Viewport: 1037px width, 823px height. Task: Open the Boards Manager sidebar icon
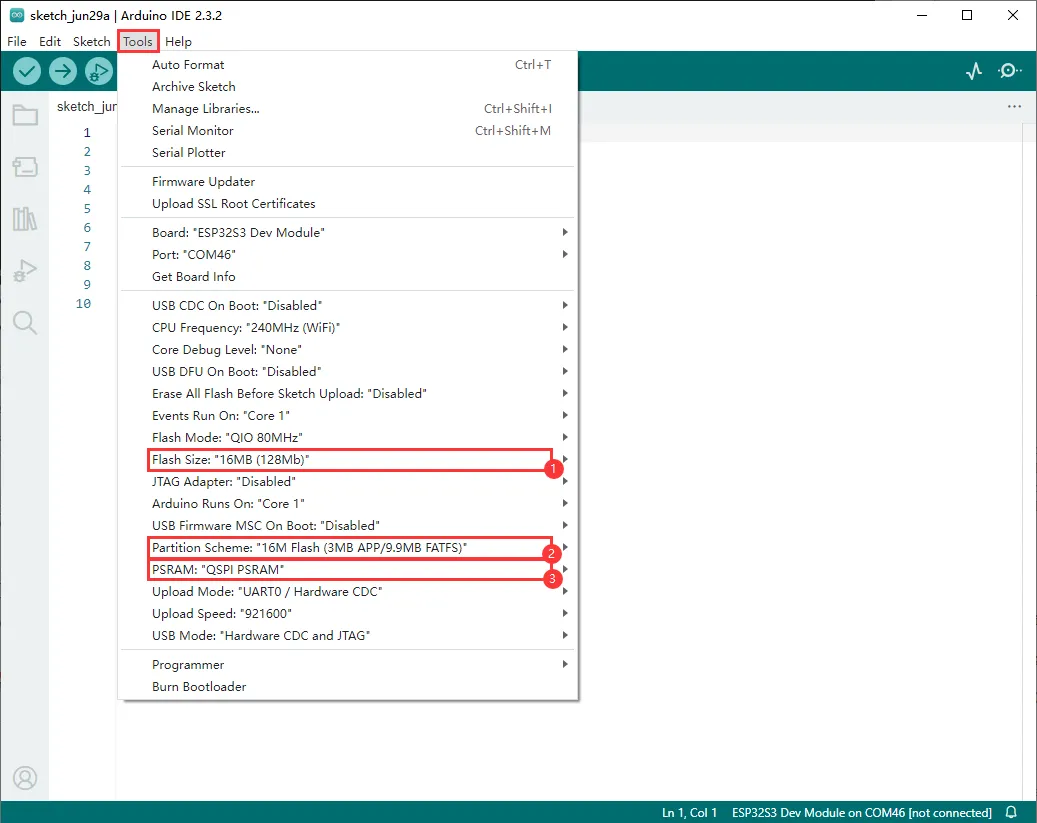25,167
